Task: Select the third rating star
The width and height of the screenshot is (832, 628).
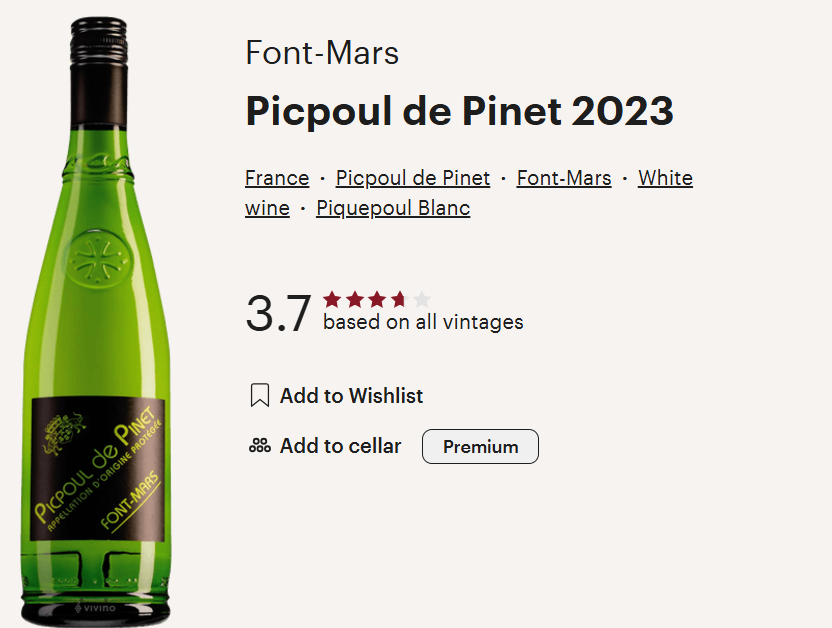Action: point(377,299)
